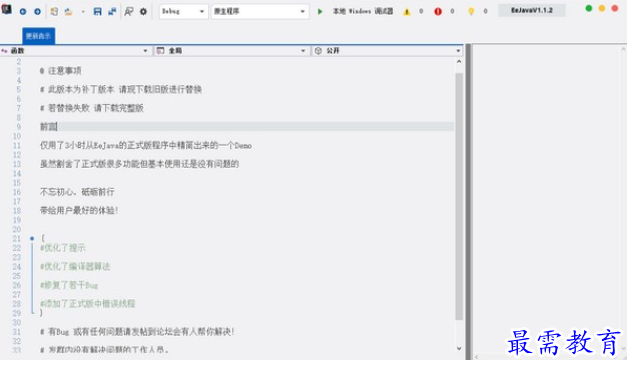Open the 全局 scope dropdown

[x=232, y=51]
